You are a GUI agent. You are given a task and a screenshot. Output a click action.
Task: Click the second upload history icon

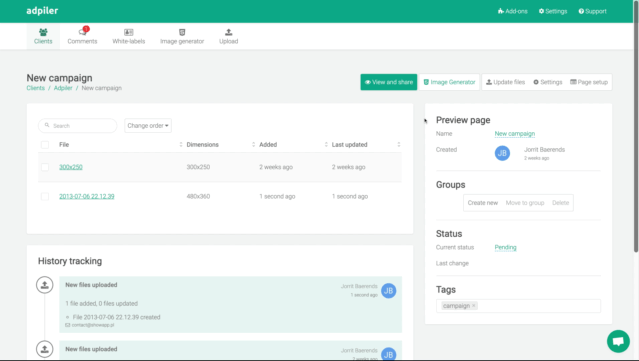[x=45, y=349]
